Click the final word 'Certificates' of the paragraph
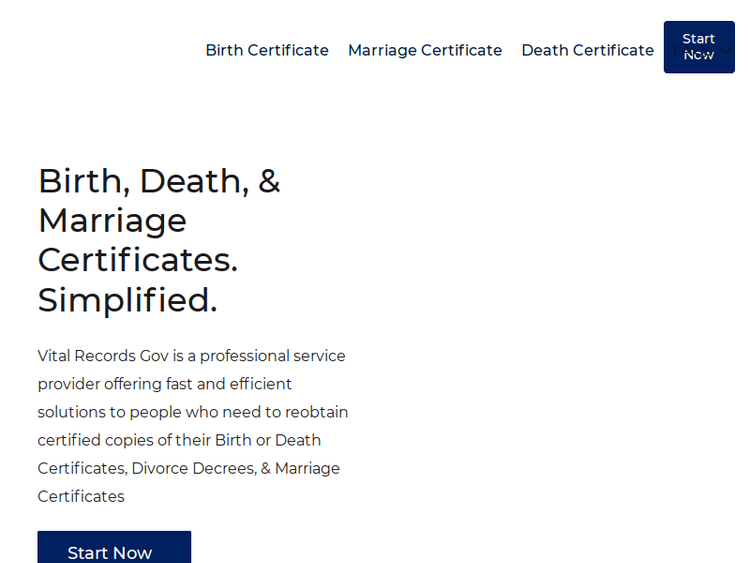 [x=81, y=496]
